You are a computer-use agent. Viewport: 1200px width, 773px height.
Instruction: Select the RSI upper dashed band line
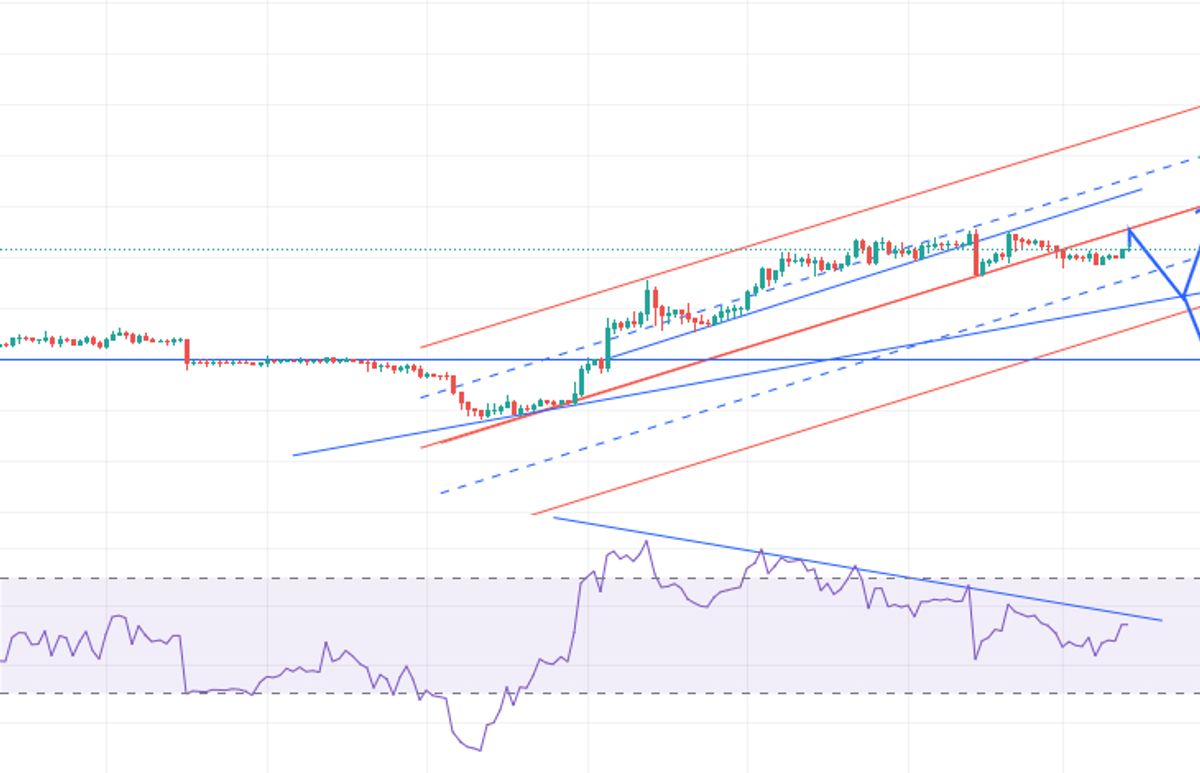[300, 578]
